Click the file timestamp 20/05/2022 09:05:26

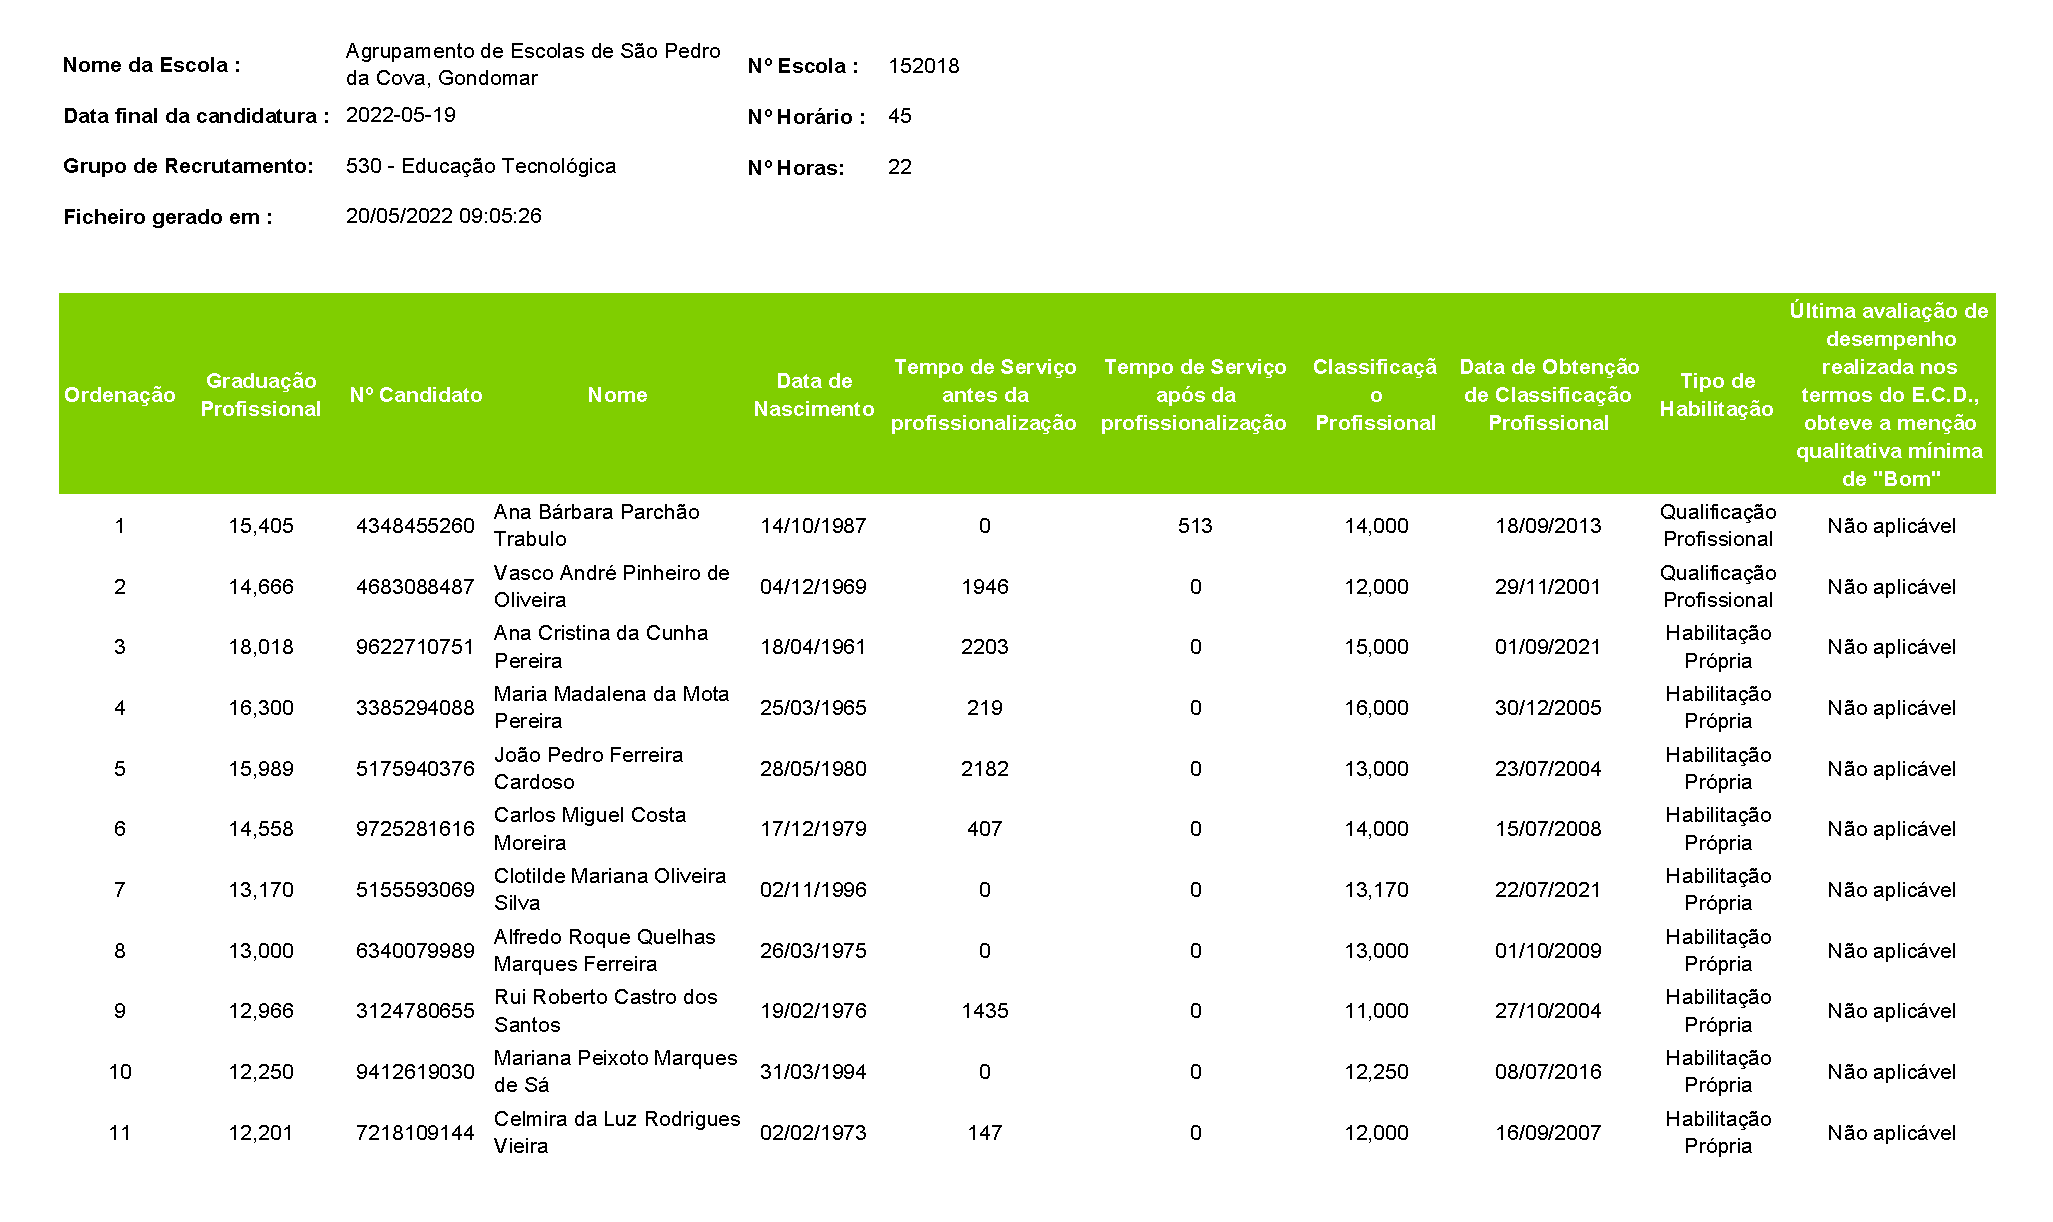coord(443,216)
